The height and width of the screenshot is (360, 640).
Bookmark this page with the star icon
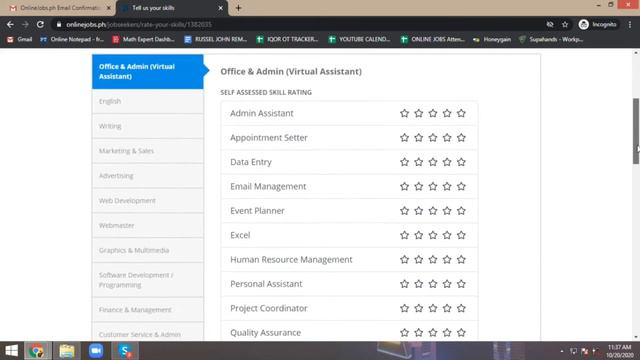coord(565,24)
